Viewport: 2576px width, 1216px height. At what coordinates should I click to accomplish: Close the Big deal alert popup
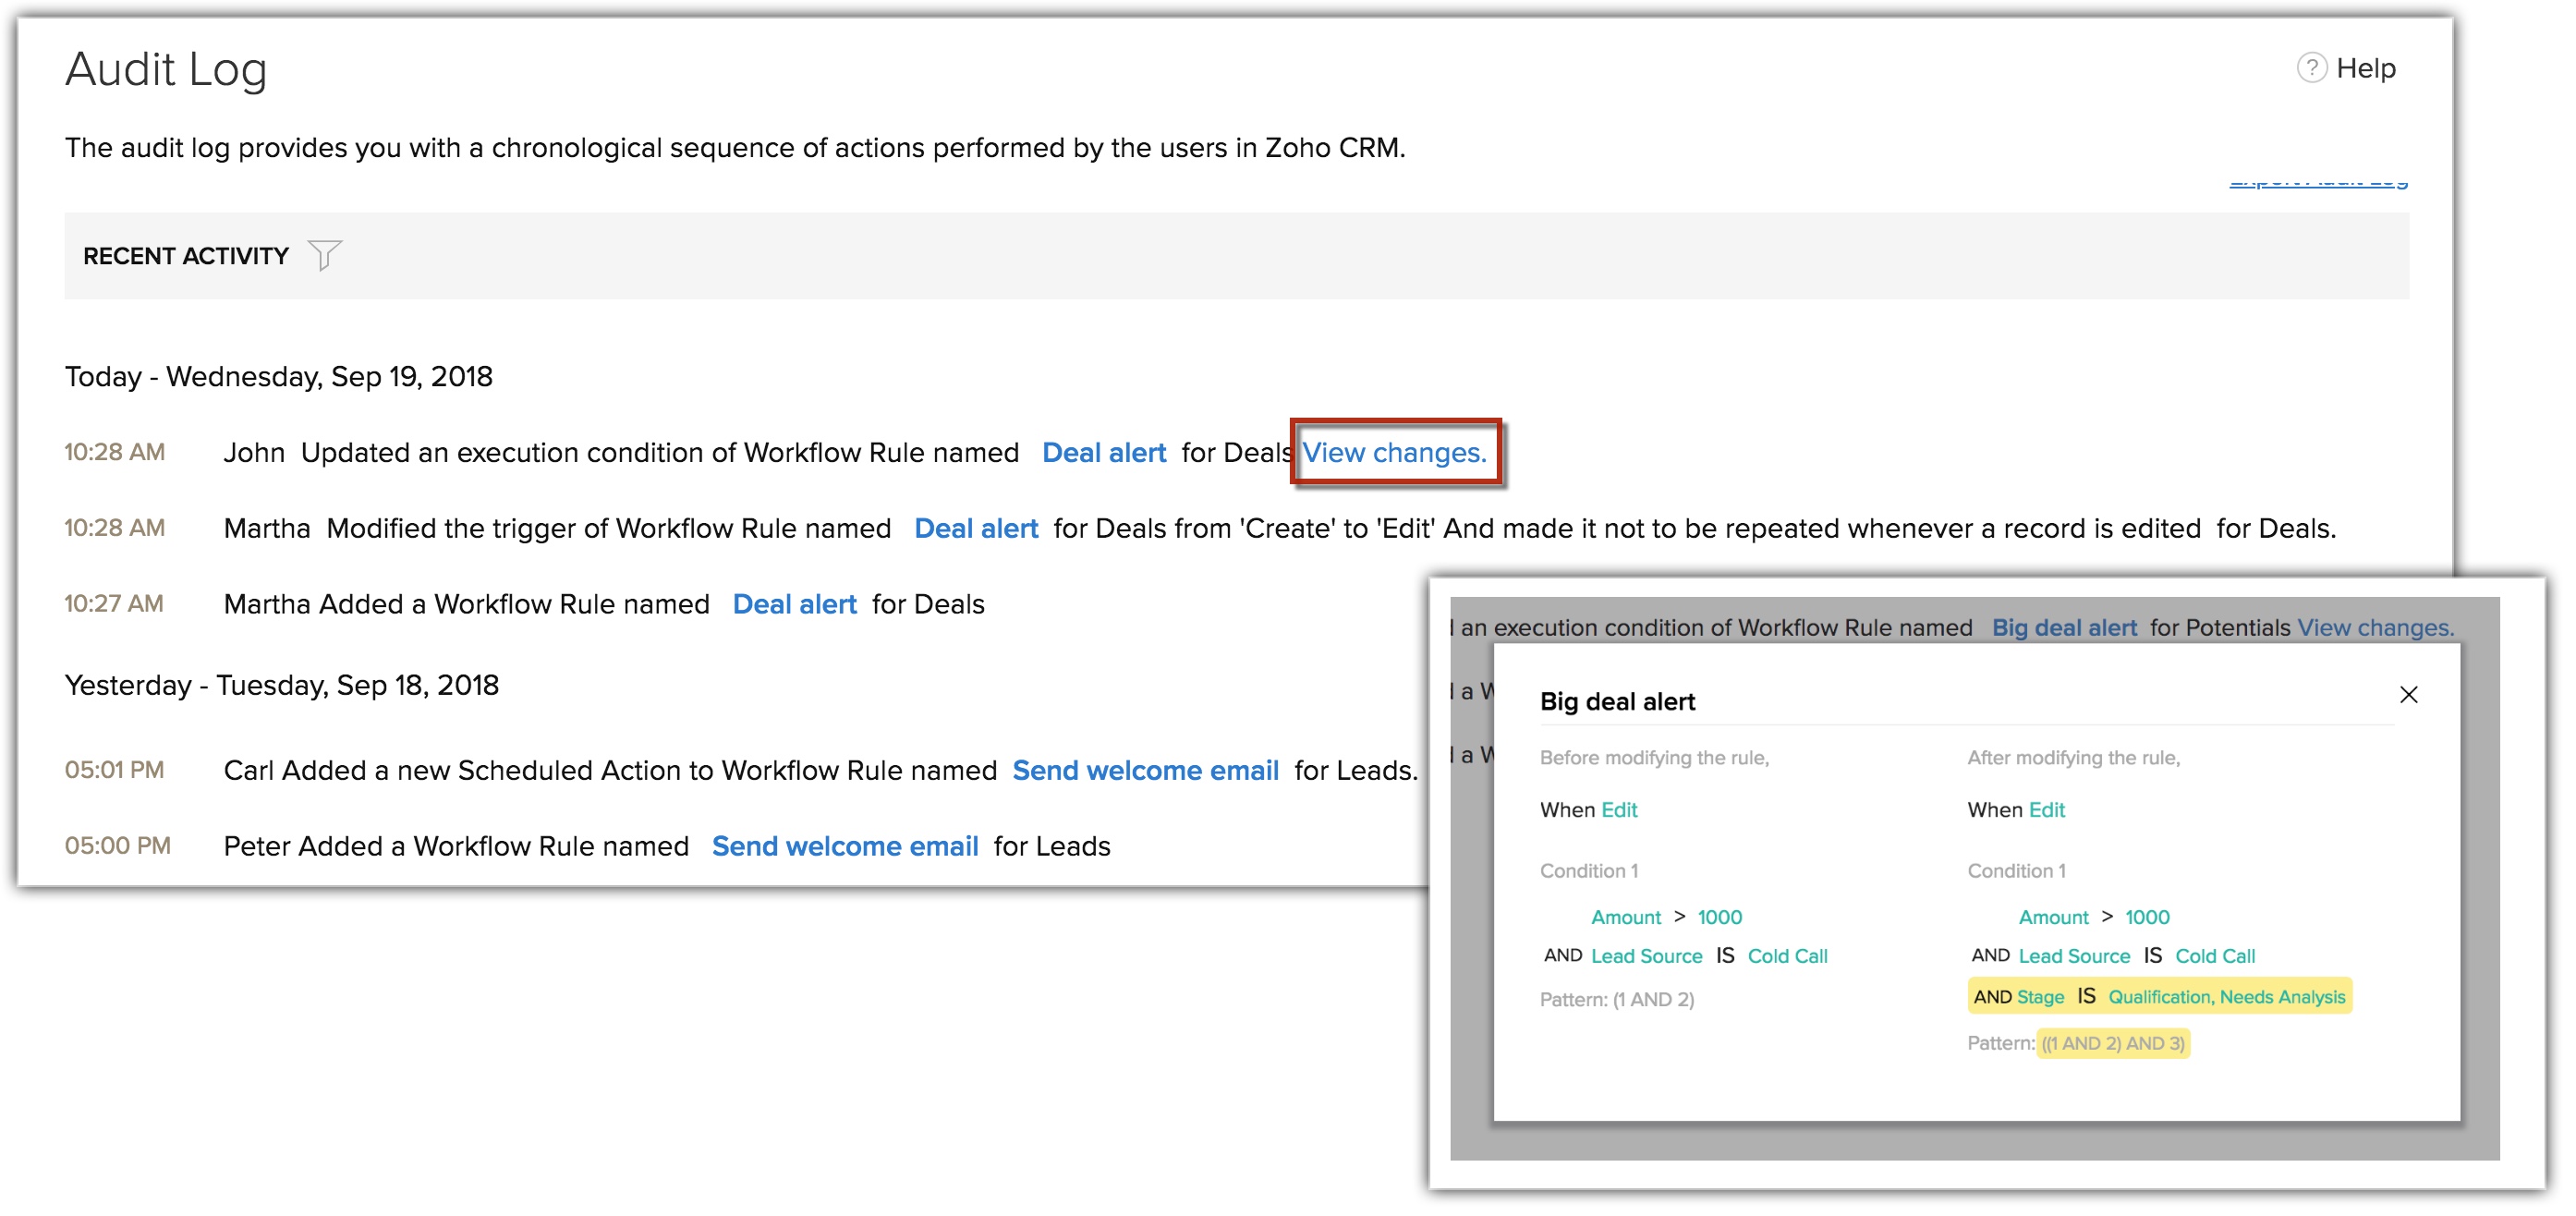point(2408,695)
